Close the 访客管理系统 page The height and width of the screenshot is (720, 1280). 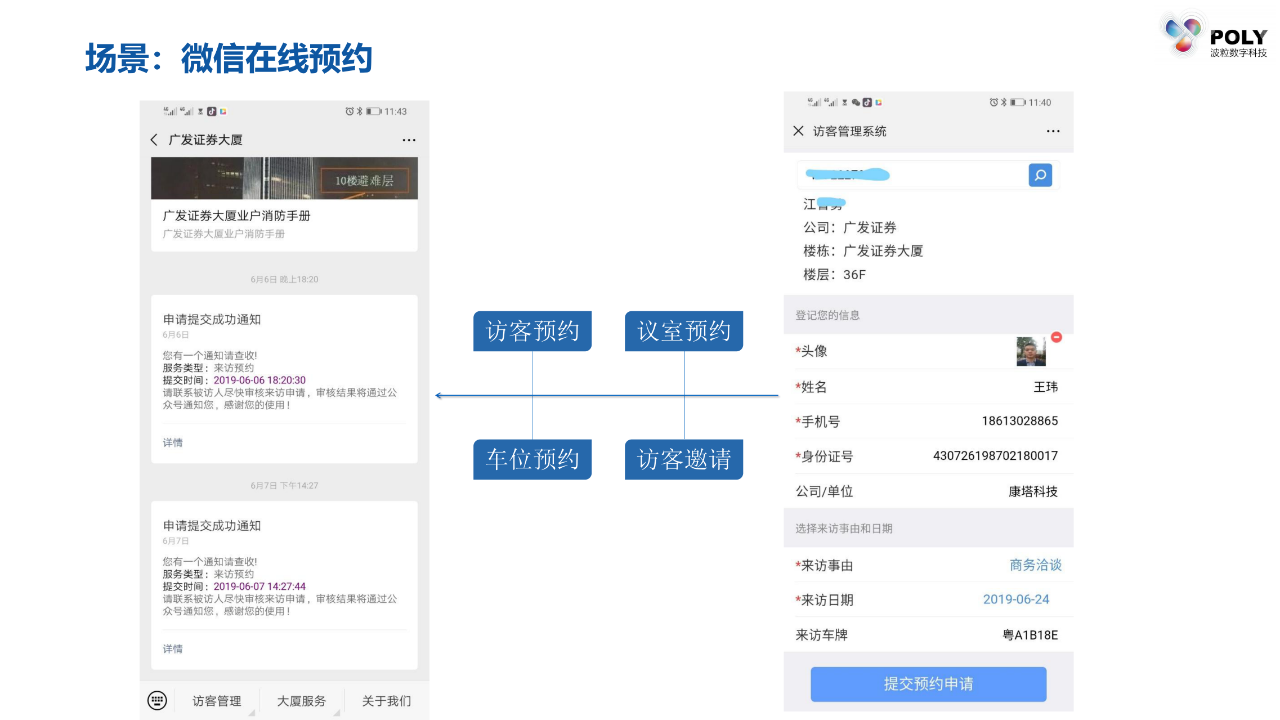[798, 131]
